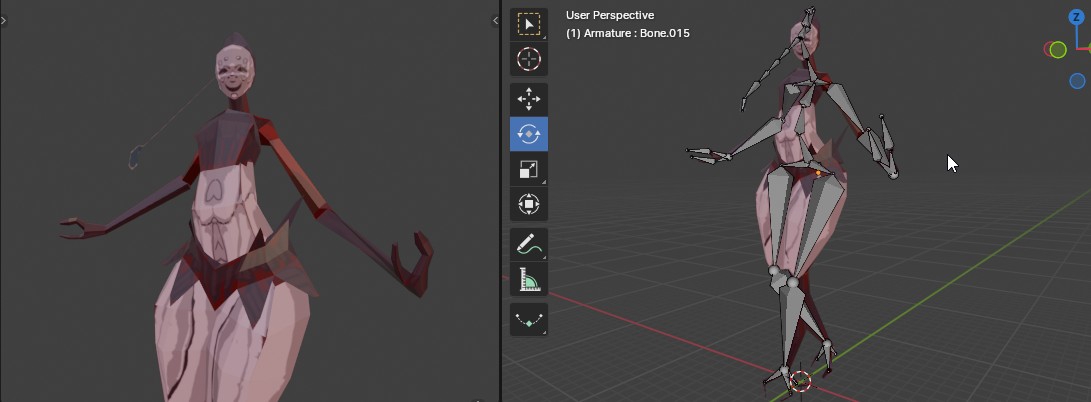Select the Select Box tool
The height and width of the screenshot is (402, 1091).
click(528, 24)
